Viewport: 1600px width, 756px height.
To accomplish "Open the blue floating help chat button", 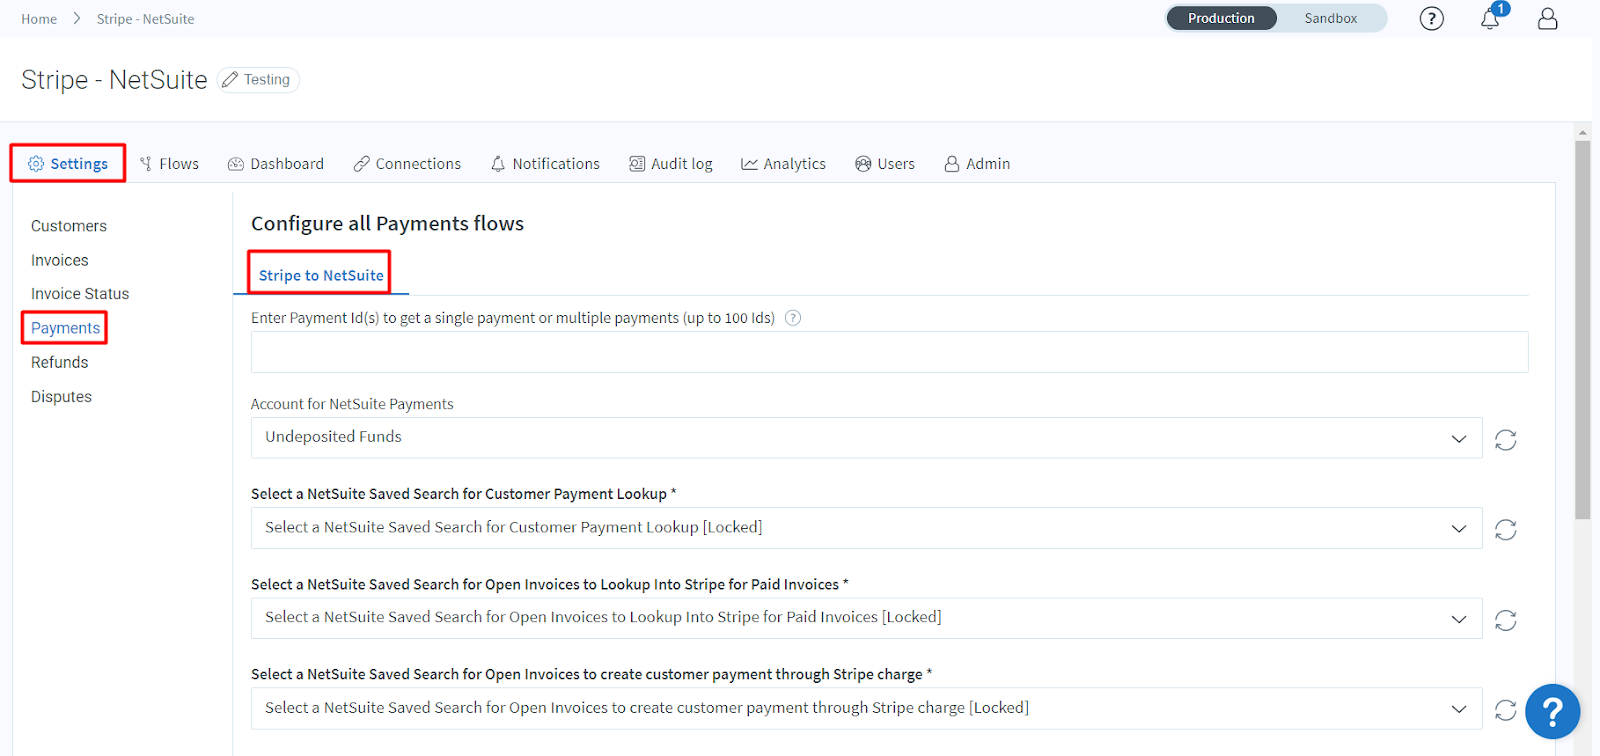I will pos(1552,711).
